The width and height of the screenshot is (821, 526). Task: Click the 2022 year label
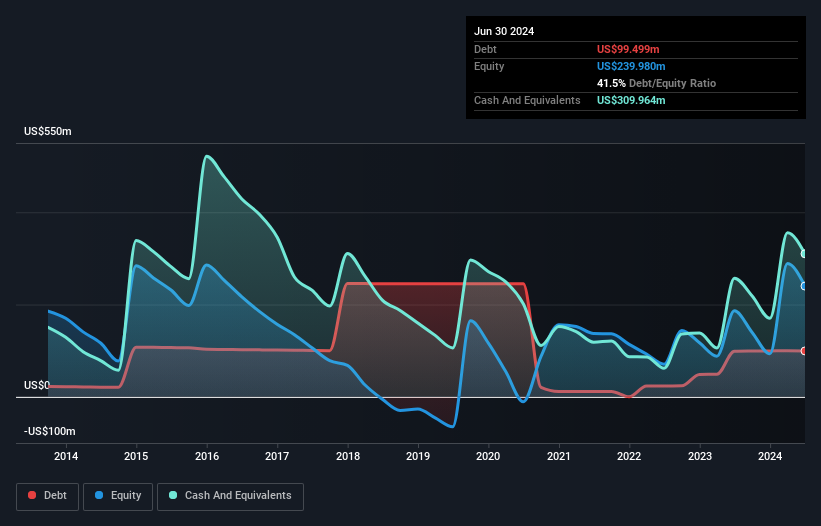pyautogui.click(x=629, y=456)
